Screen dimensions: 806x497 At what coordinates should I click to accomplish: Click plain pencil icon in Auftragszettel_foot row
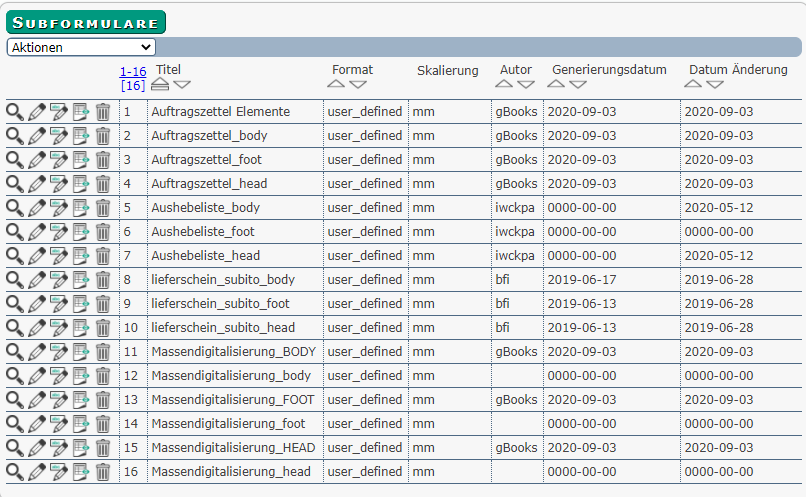(36, 160)
